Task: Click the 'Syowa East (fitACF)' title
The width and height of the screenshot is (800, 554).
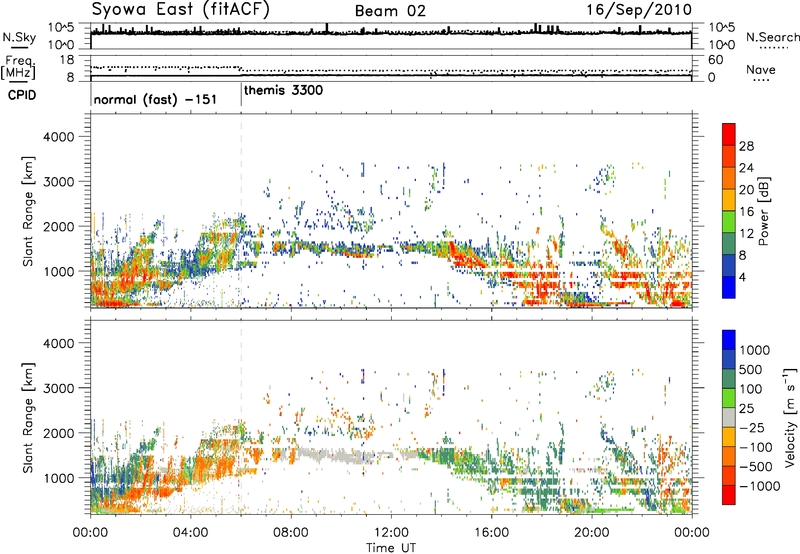Action: pyautogui.click(x=180, y=9)
